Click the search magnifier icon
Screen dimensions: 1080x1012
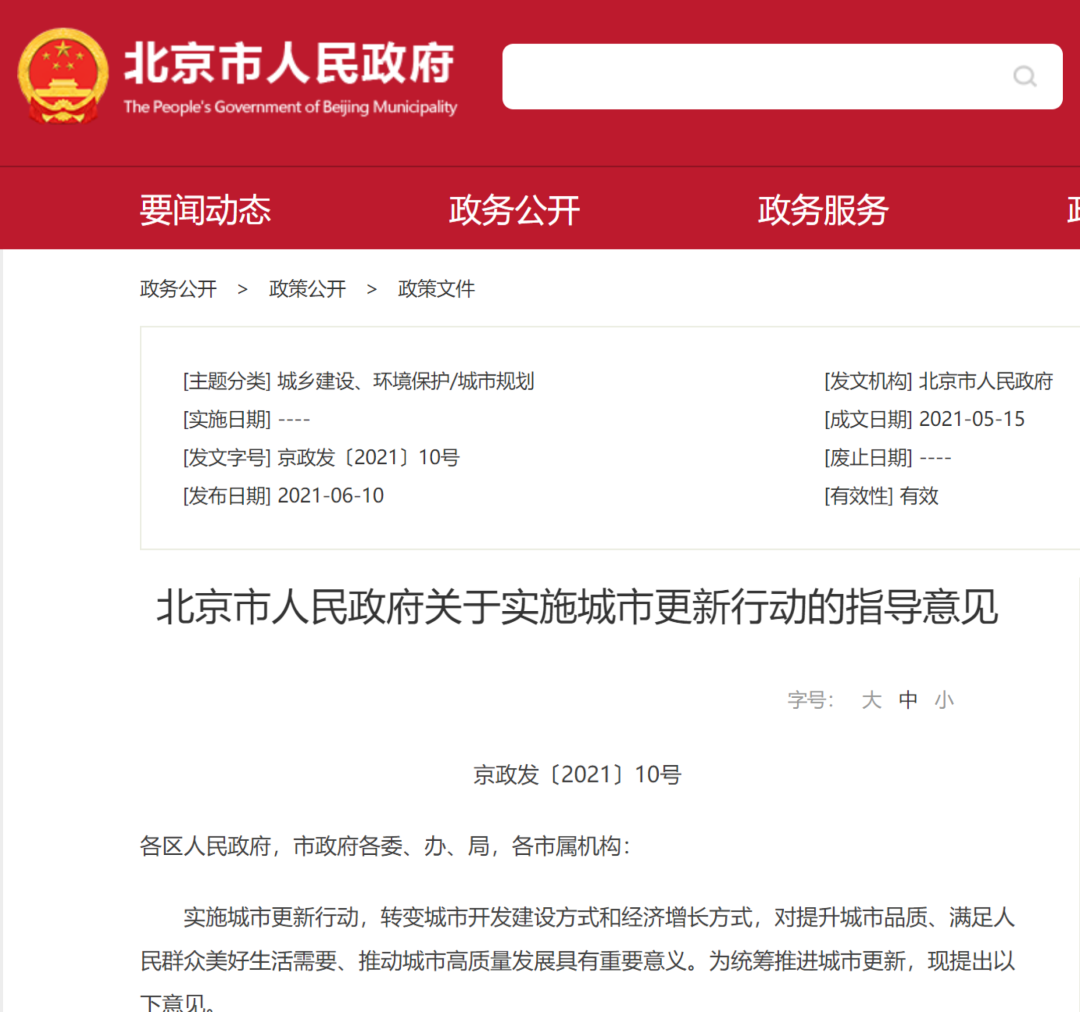pos(1025,77)
